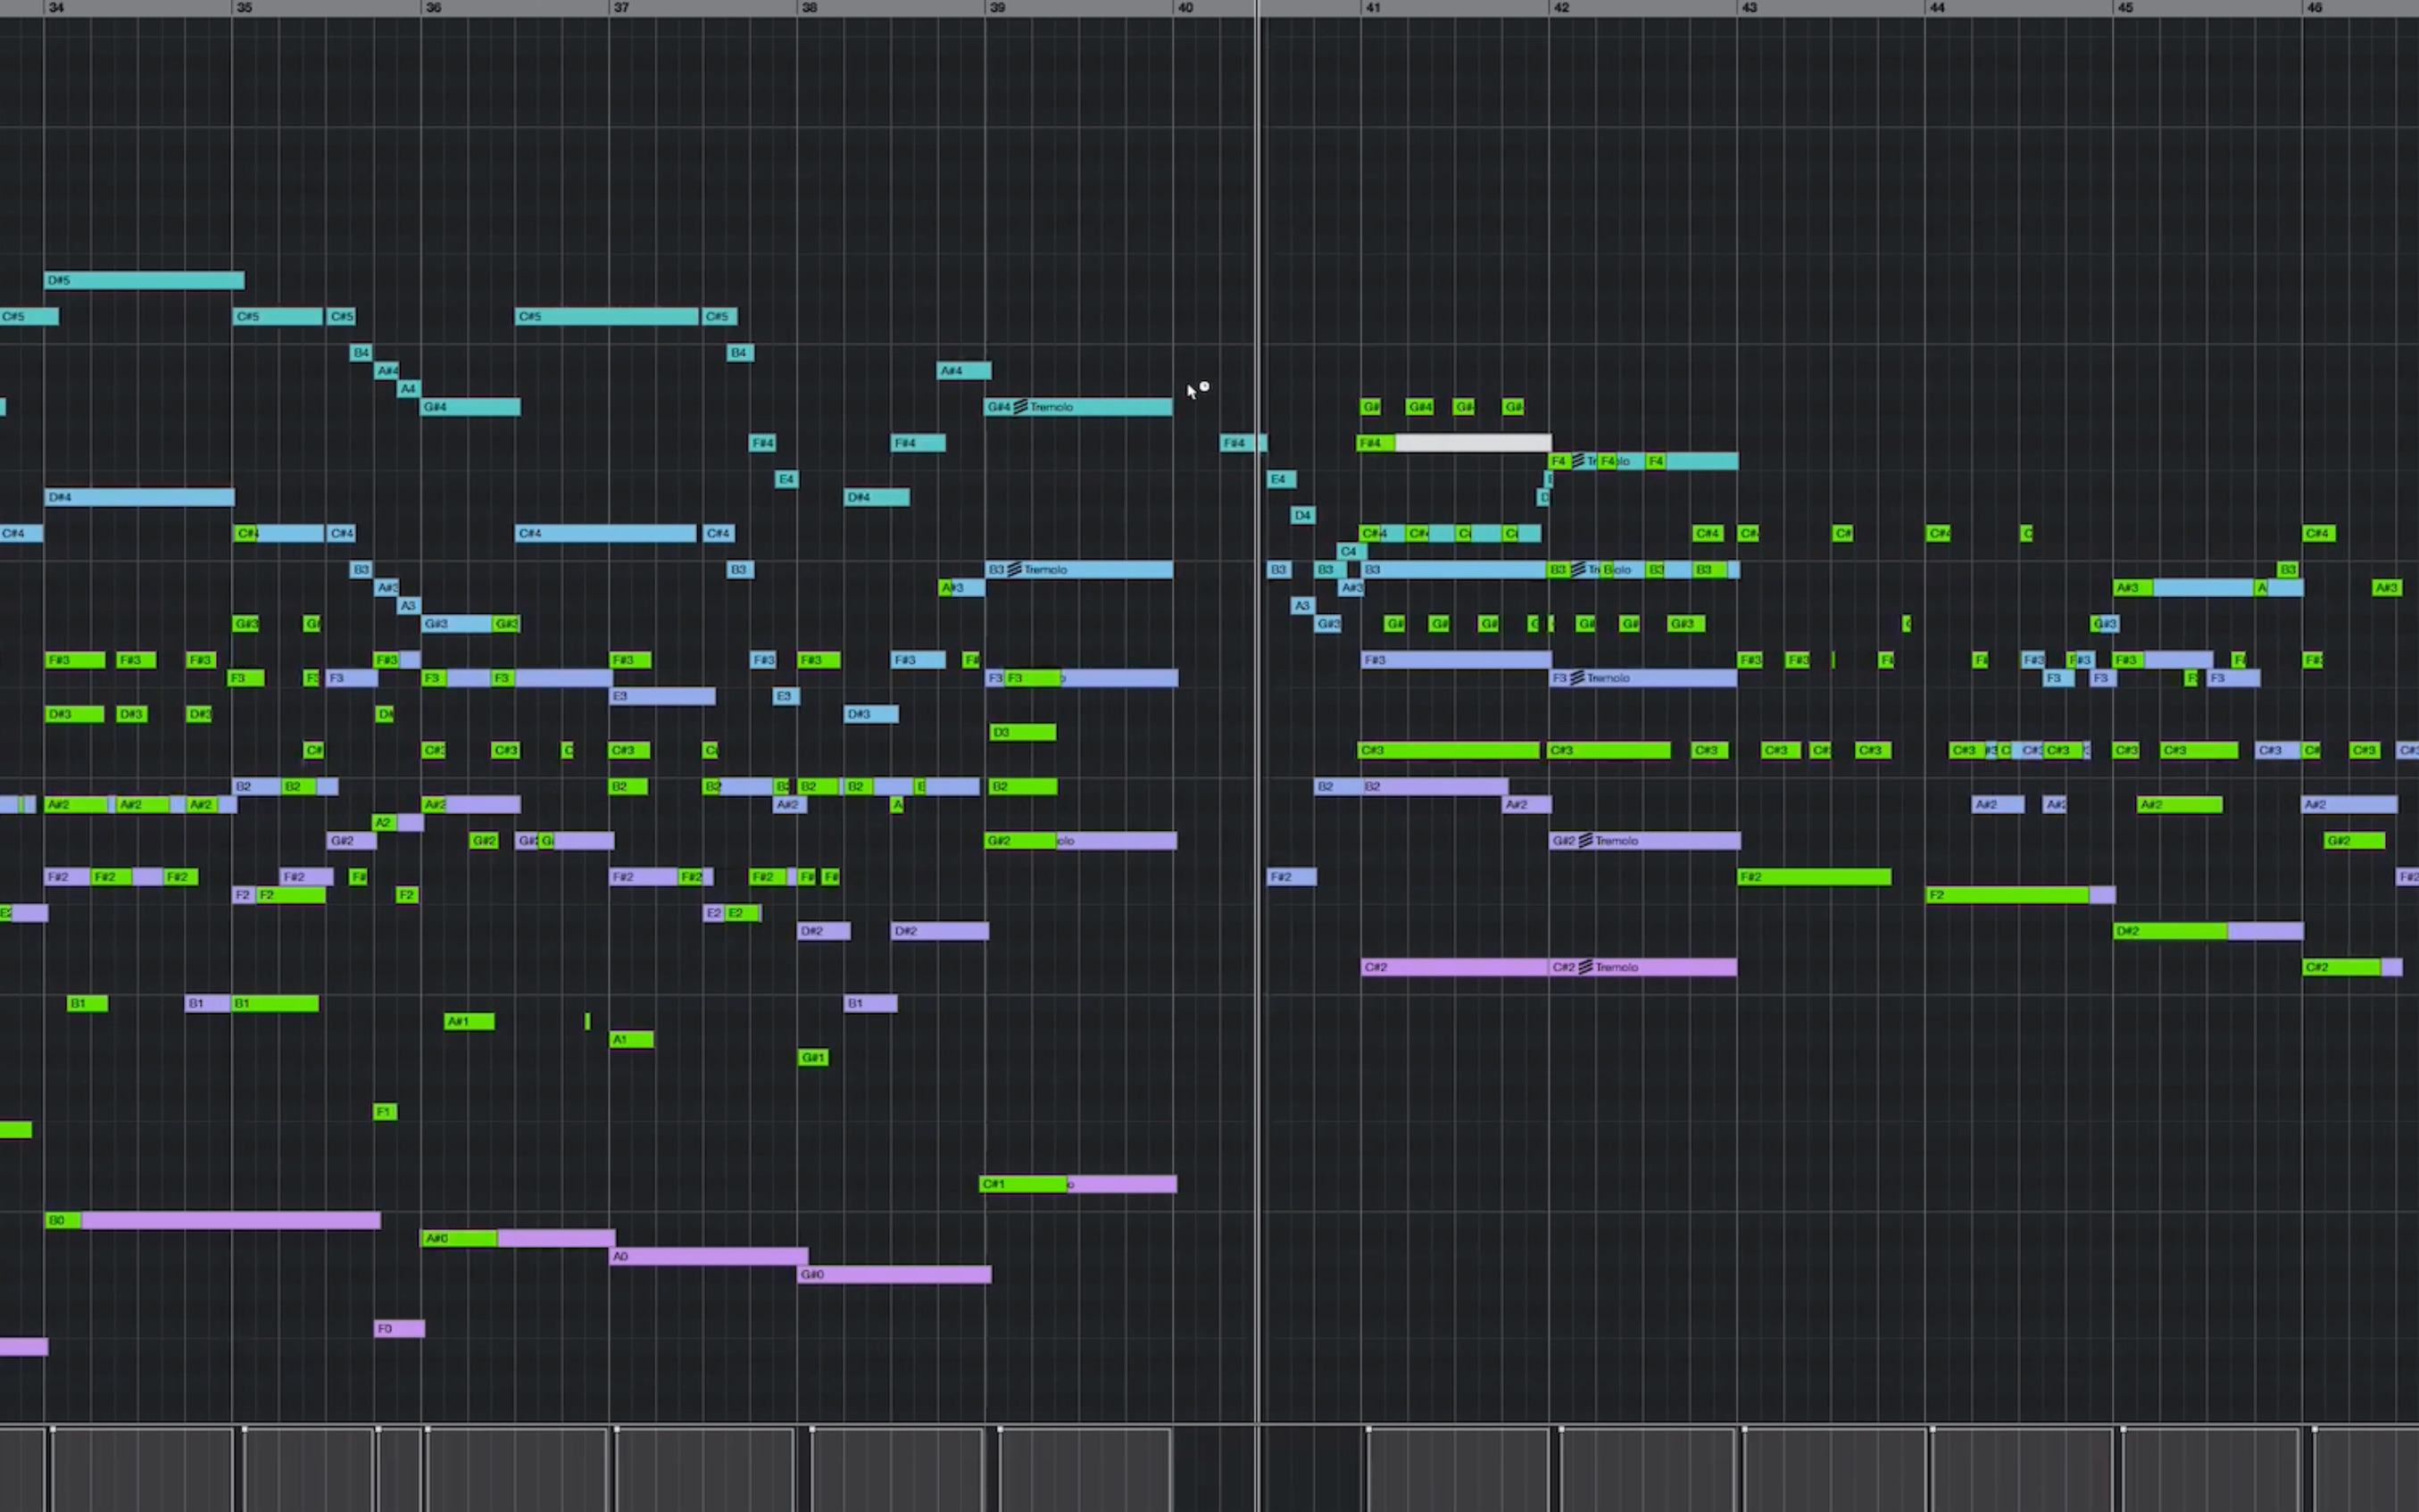
Task: Click bar 40 in the timeline ruler
Action: 1185,7
